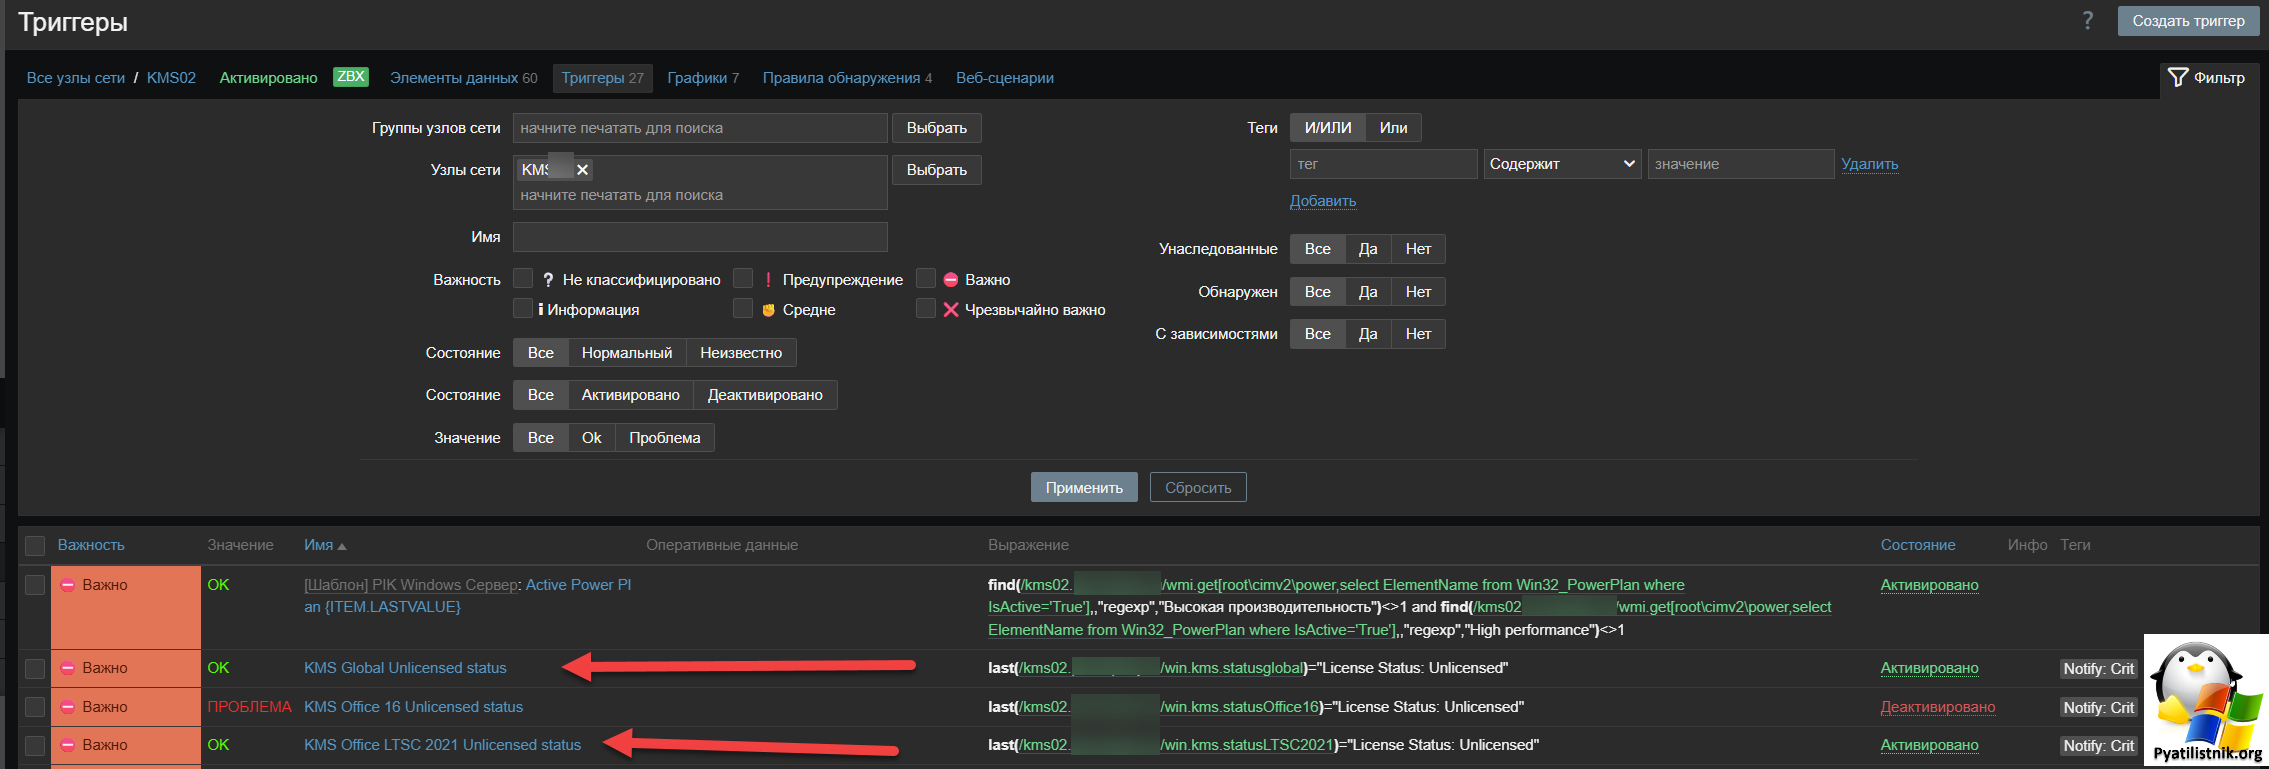The image size is (2269, 769).
Task: Toggle the Фильтр tab
Action: point(2207,78)
